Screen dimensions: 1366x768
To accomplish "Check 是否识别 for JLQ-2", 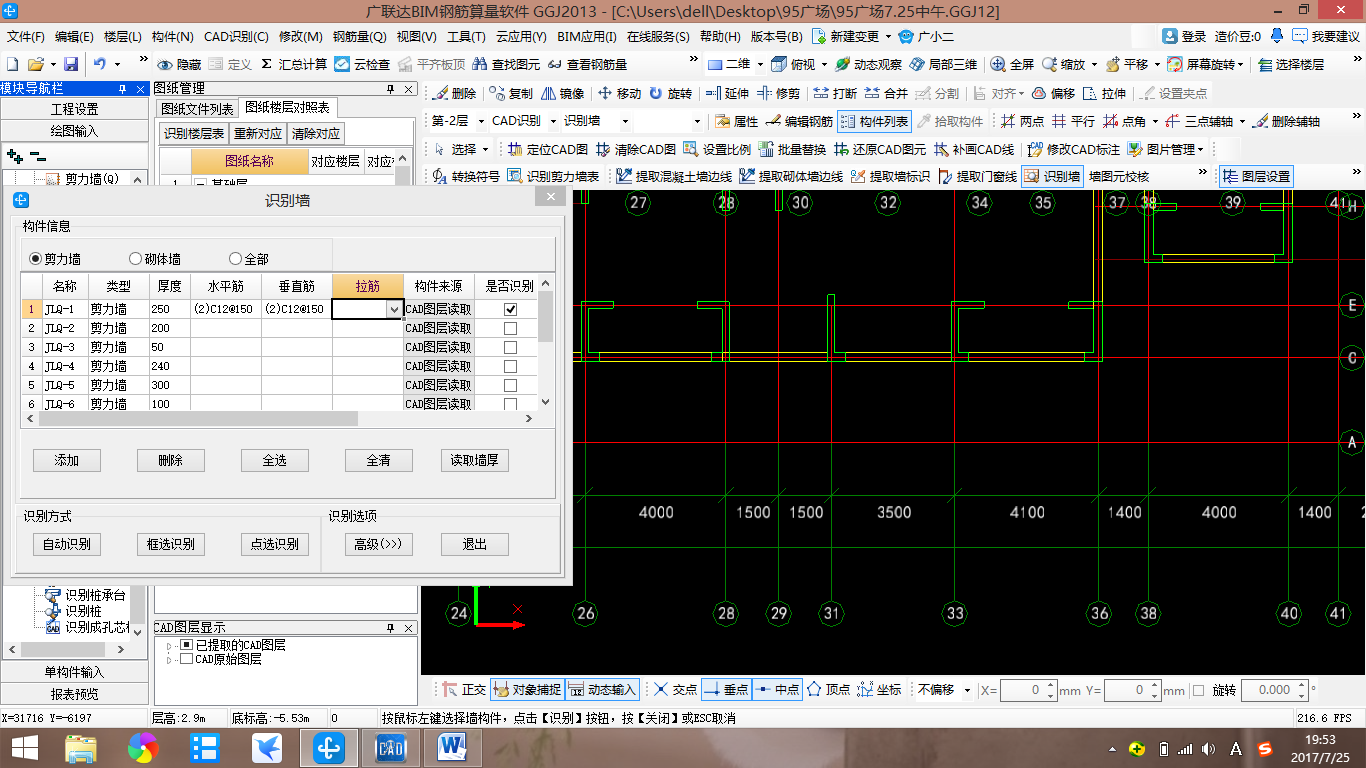I will click(x=510, y=328).
